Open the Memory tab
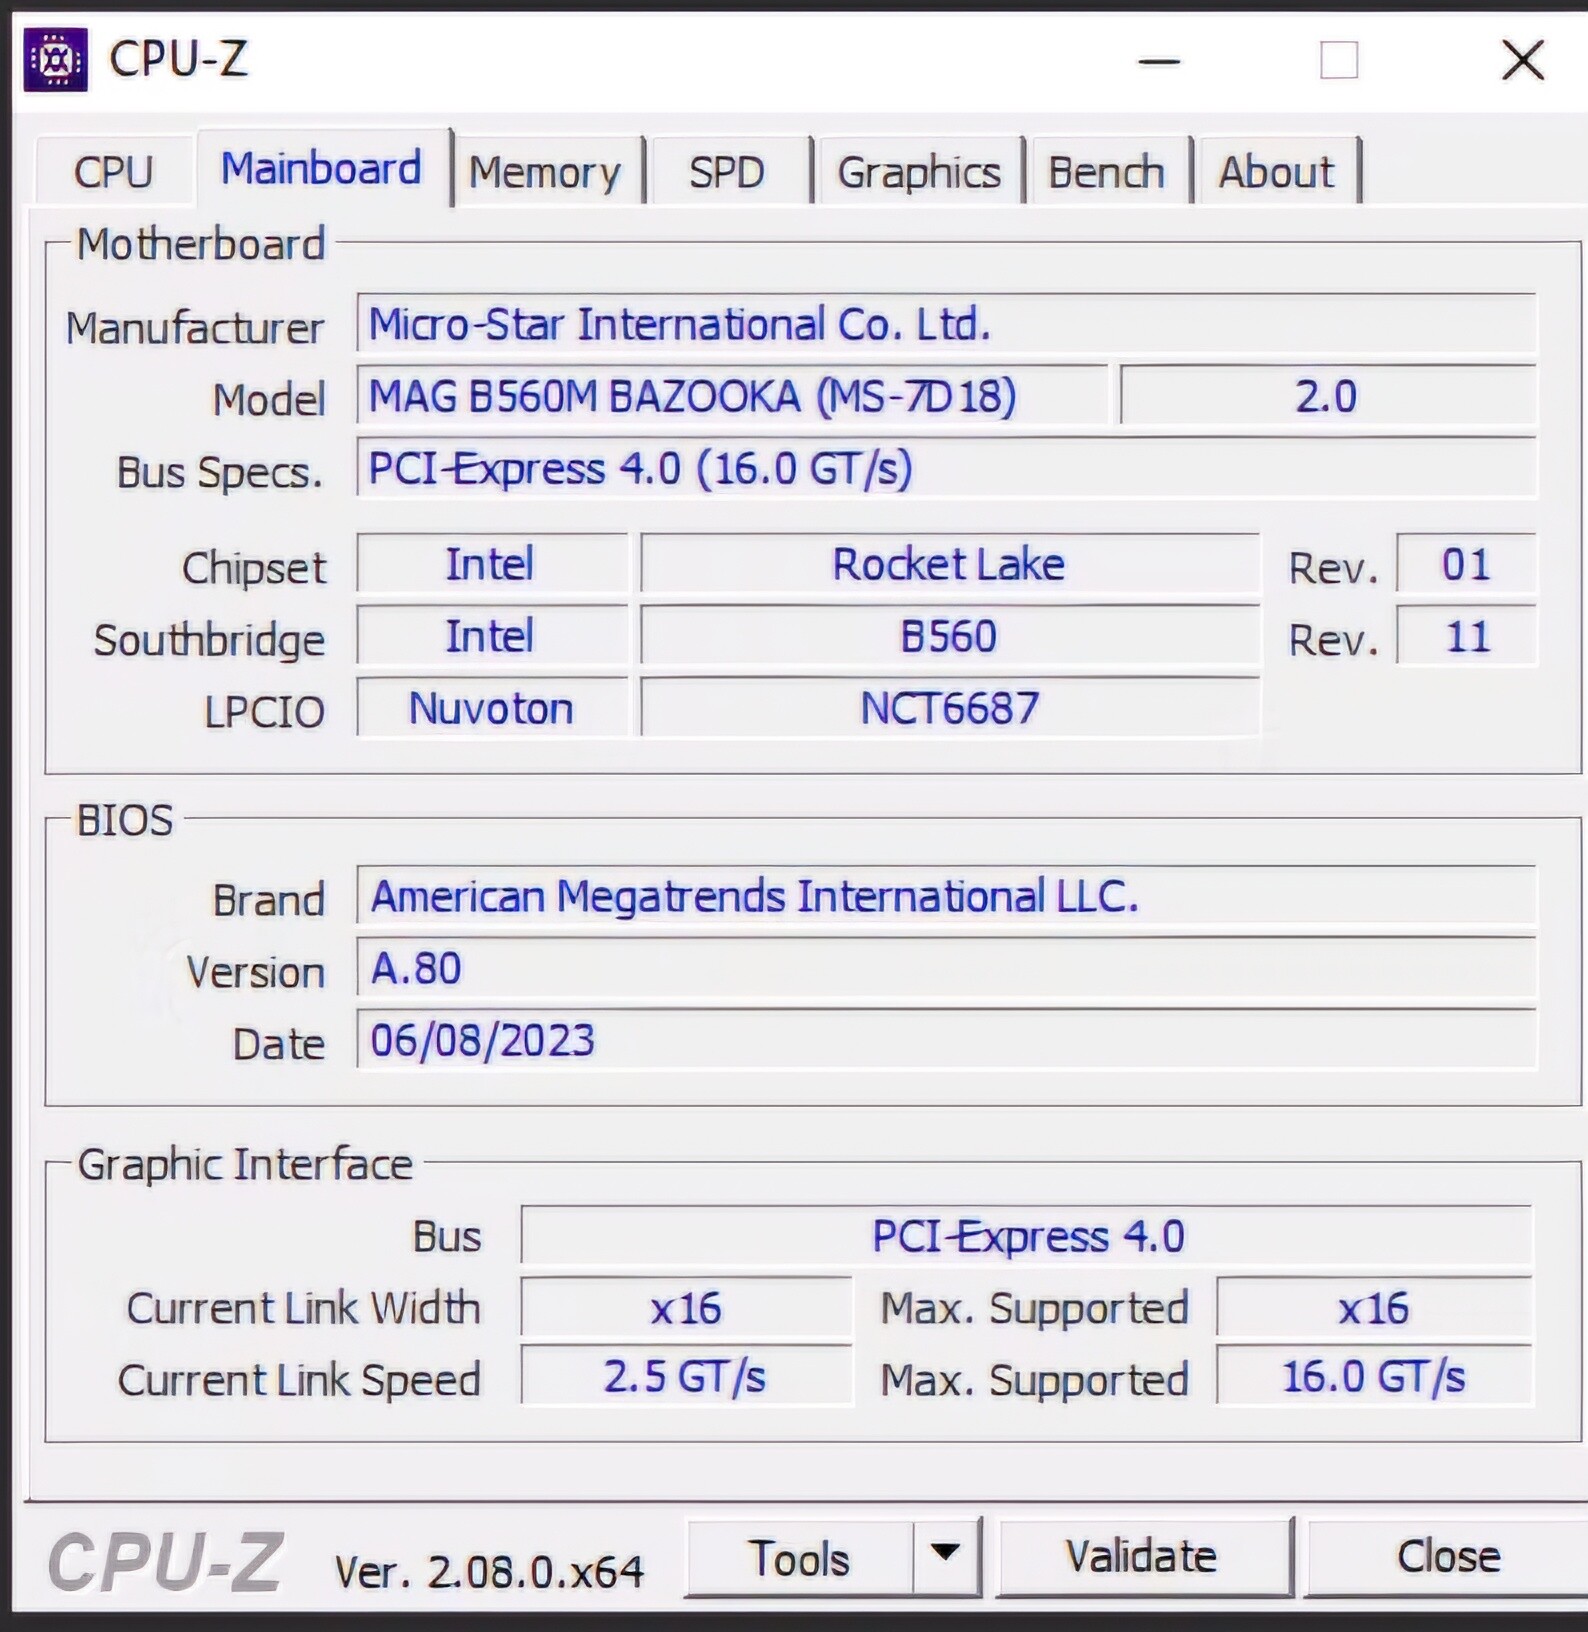This screenshot has width=1588, height=1632. click(x=545, y=172)
